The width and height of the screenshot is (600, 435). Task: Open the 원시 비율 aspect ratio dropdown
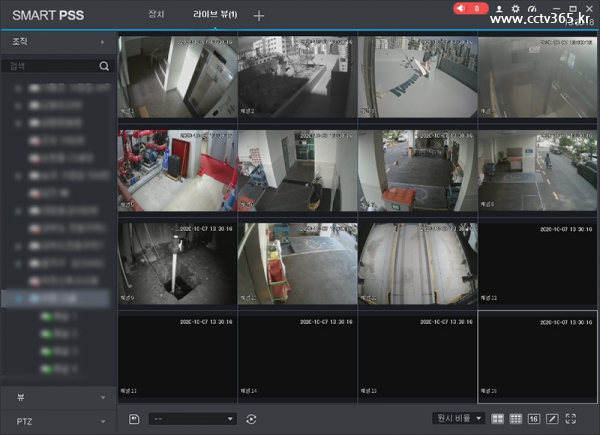[459, 418]
